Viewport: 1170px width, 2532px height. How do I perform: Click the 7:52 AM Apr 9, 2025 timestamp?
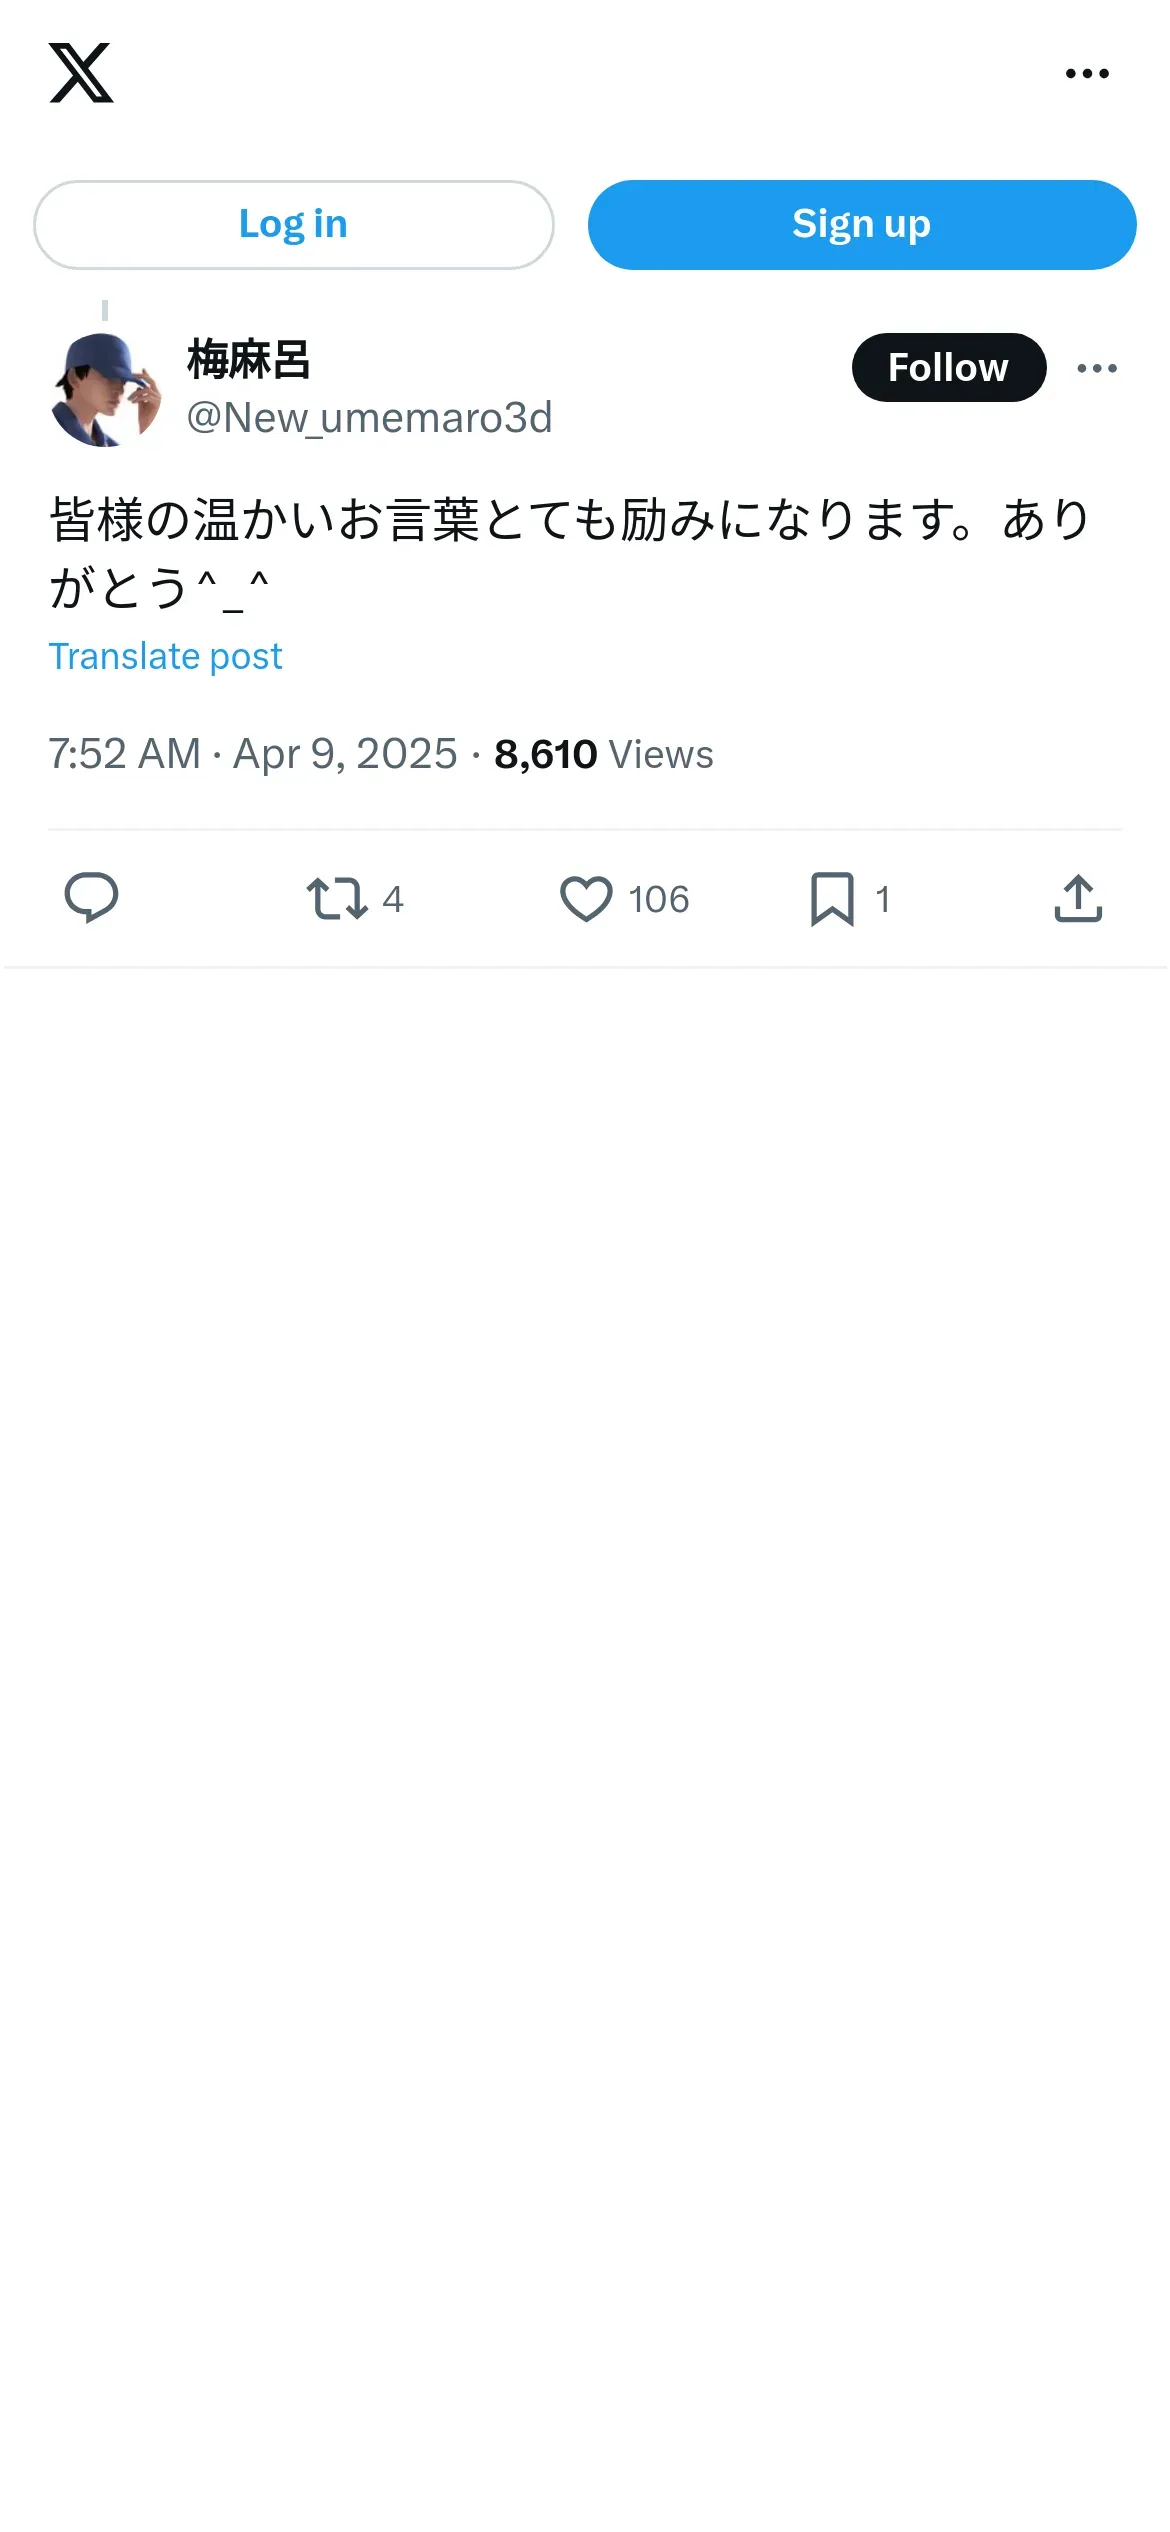(x=252, y=754)
